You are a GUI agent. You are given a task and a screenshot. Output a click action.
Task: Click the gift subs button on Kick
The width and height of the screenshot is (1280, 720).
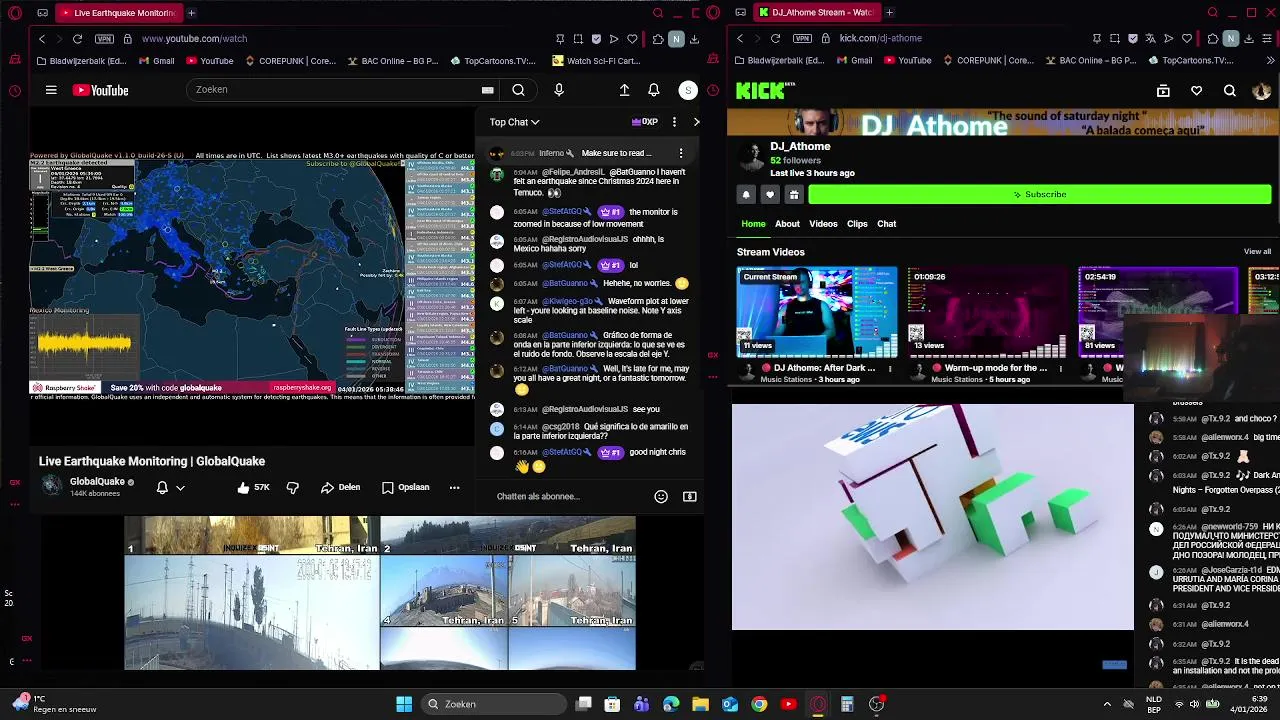tap(794, 194)
